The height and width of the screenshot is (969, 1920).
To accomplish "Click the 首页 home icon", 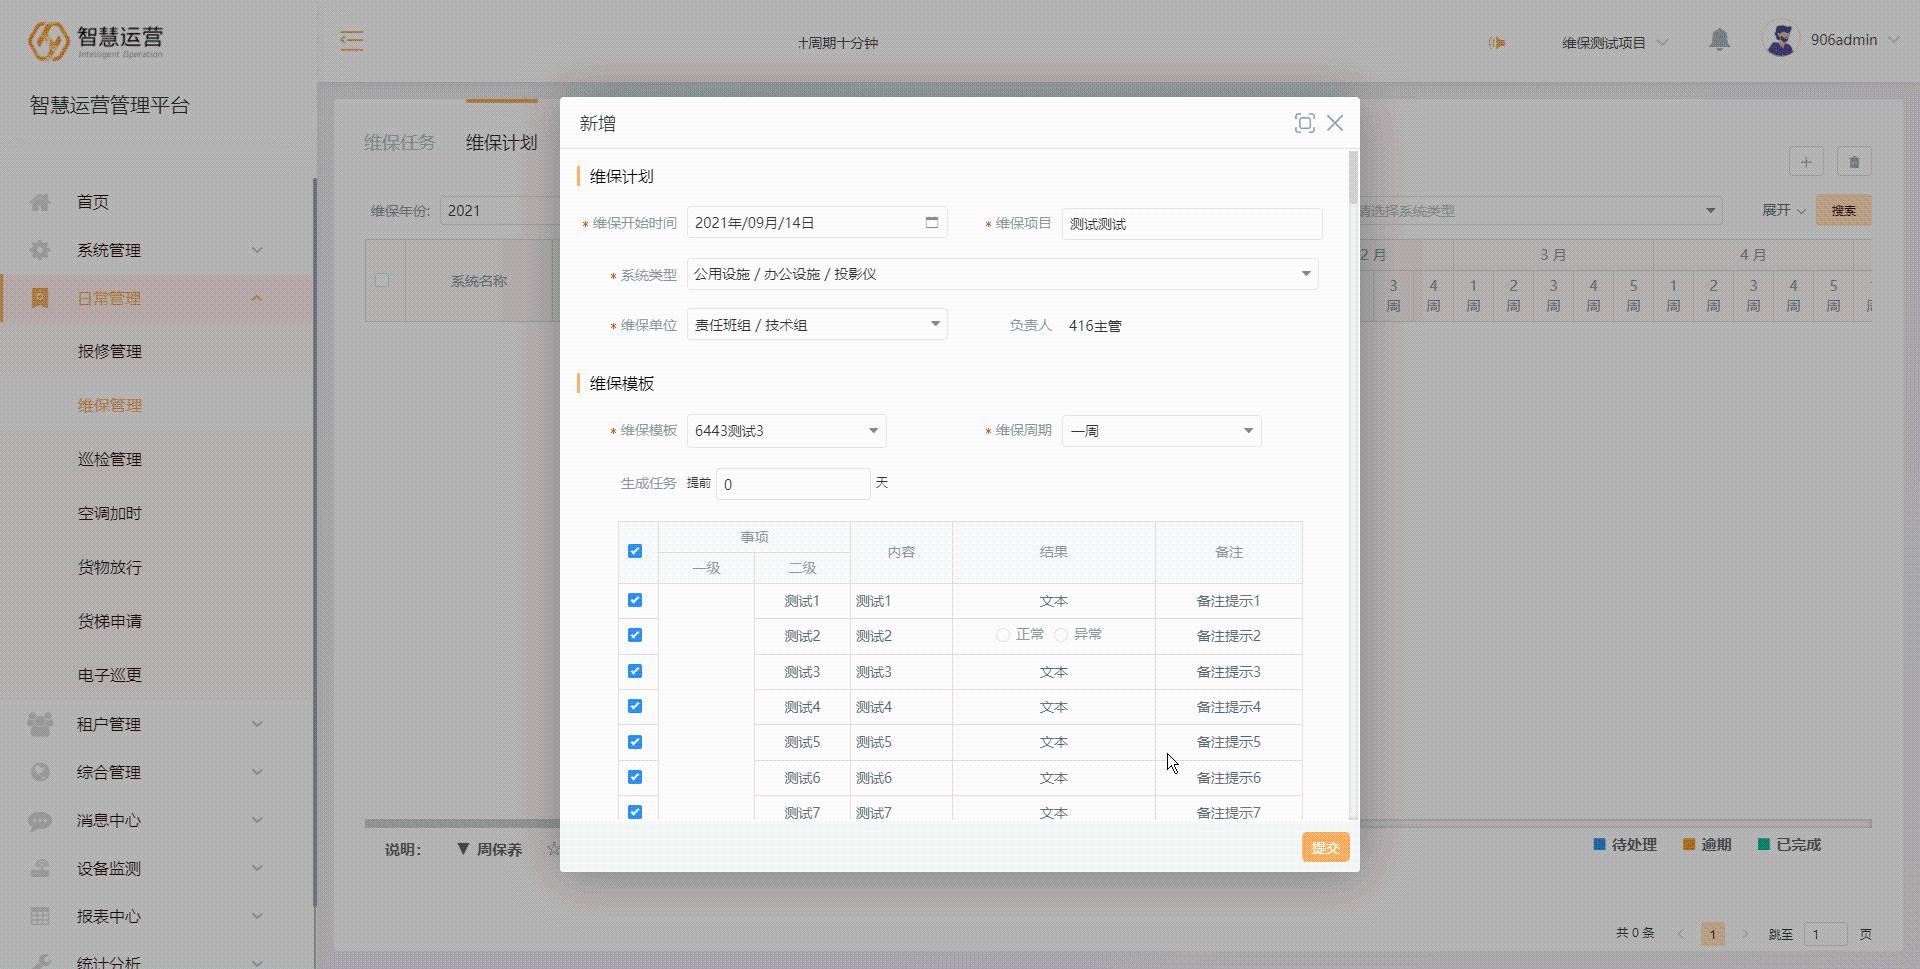I will pos(40,202).
